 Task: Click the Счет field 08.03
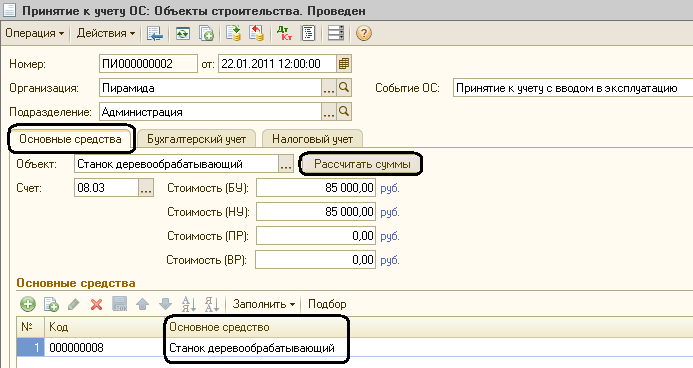tap(106, 188)
